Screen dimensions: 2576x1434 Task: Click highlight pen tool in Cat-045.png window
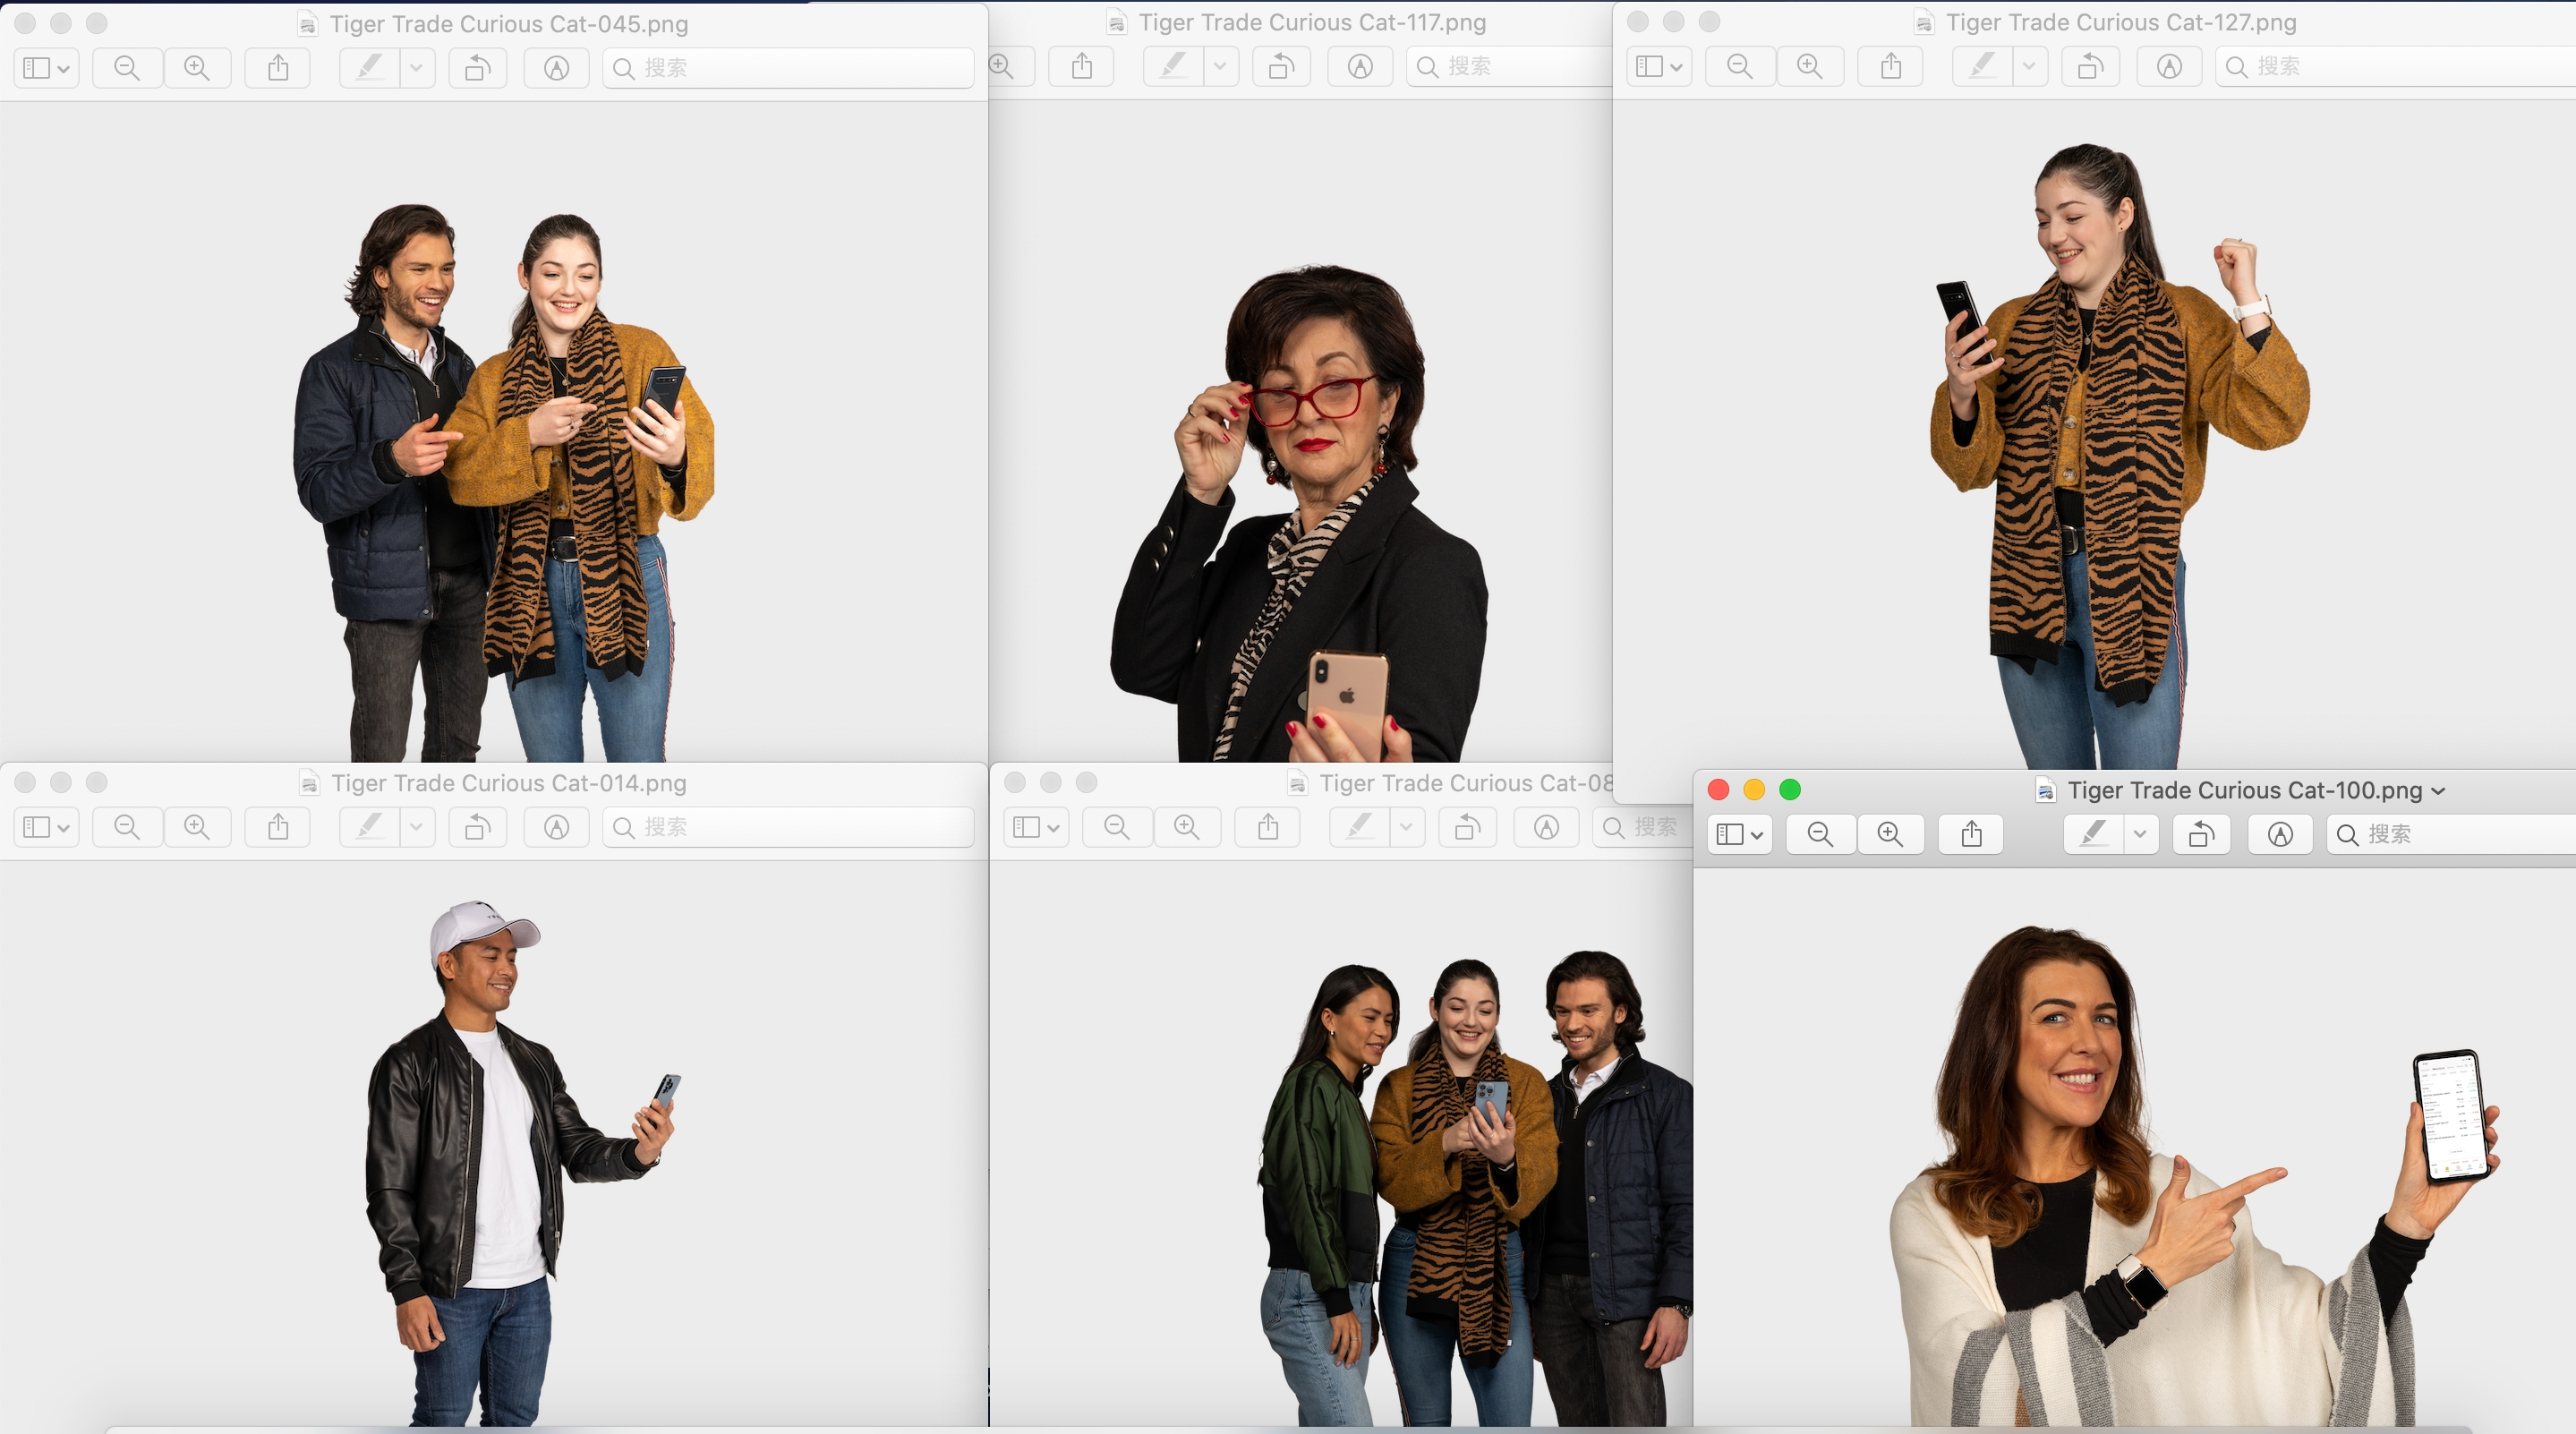(370, 68)
